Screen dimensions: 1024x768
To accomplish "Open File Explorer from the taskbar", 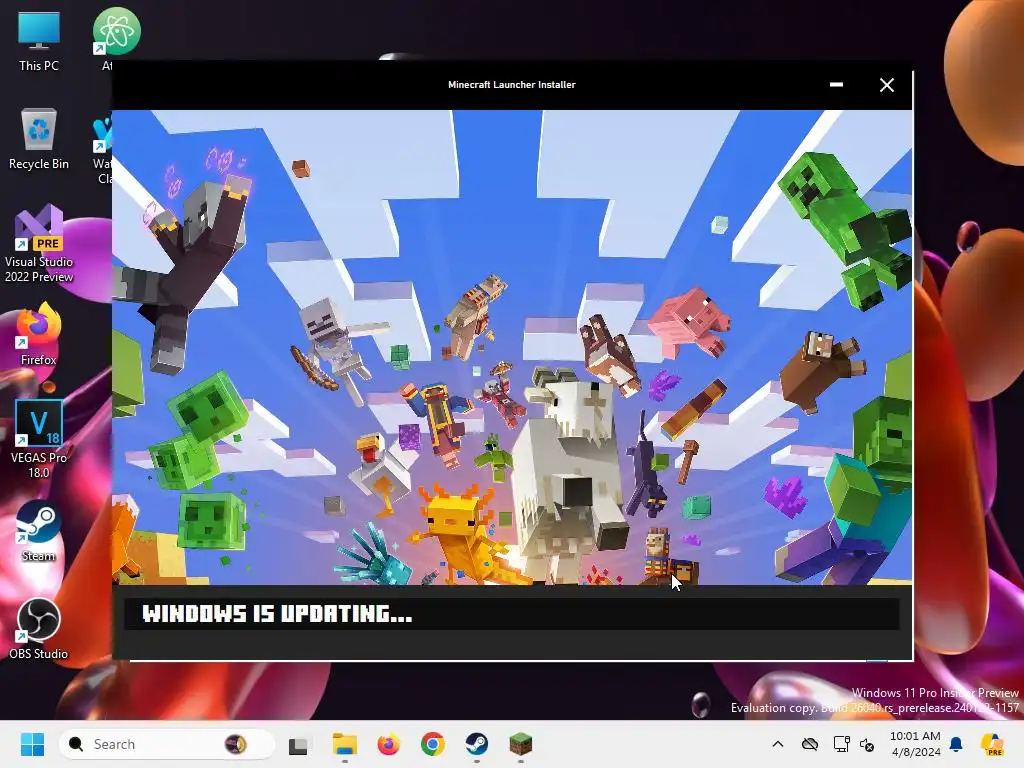I will pos(344,744).
